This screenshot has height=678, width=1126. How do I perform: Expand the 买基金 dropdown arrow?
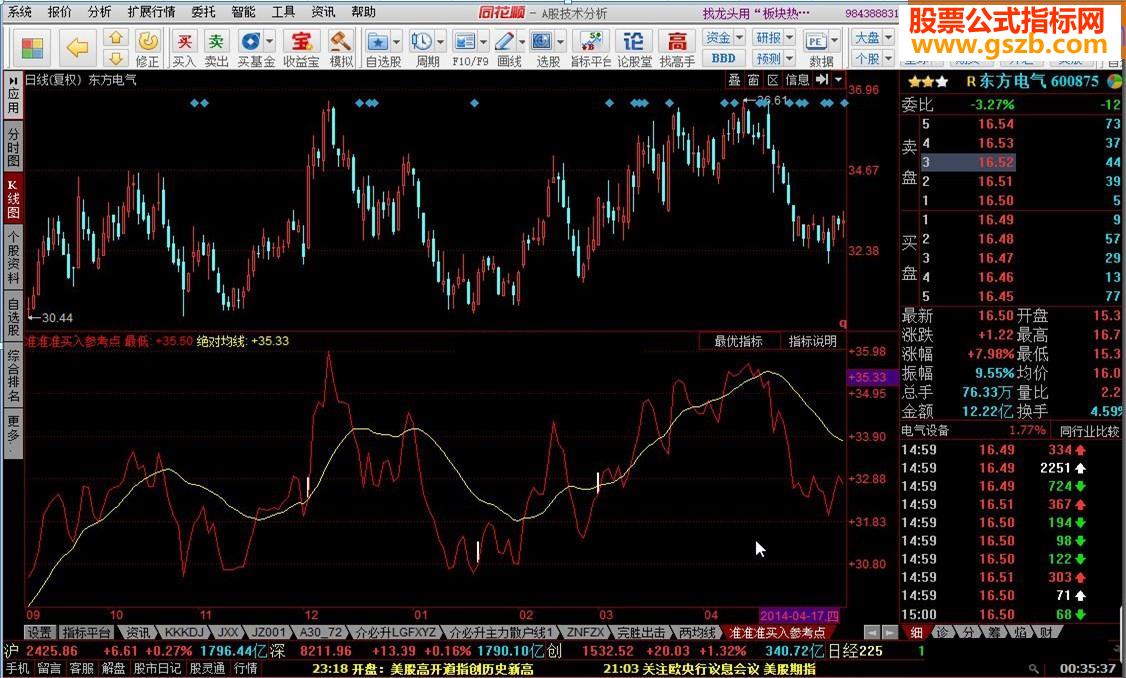[x=269, y=41]
